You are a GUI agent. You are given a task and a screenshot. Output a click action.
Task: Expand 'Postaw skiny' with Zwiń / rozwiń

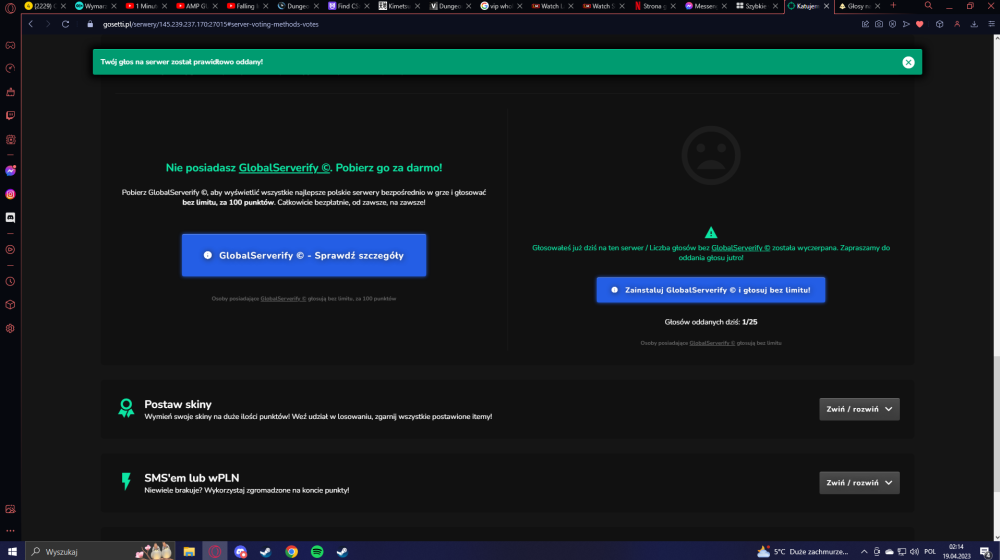pyautogui.click(x=859, y=409)
